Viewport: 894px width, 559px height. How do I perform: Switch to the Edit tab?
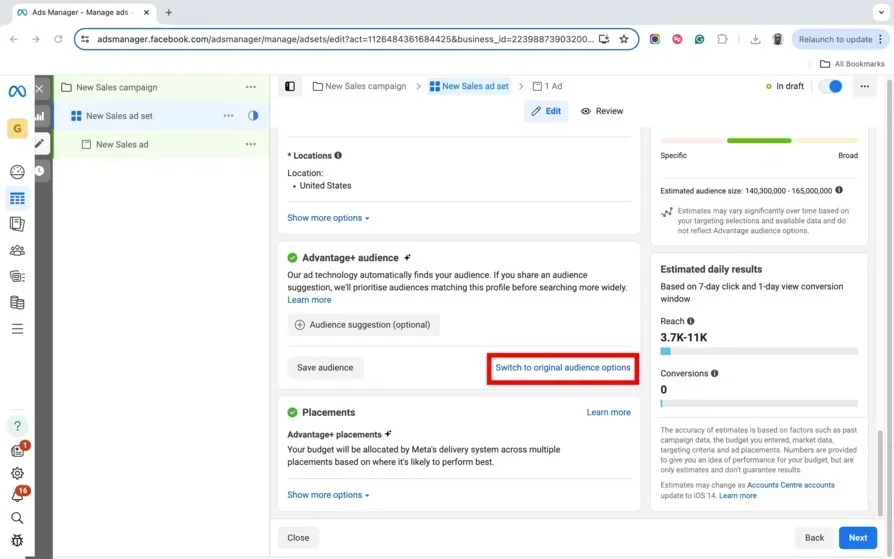(546, 111)
